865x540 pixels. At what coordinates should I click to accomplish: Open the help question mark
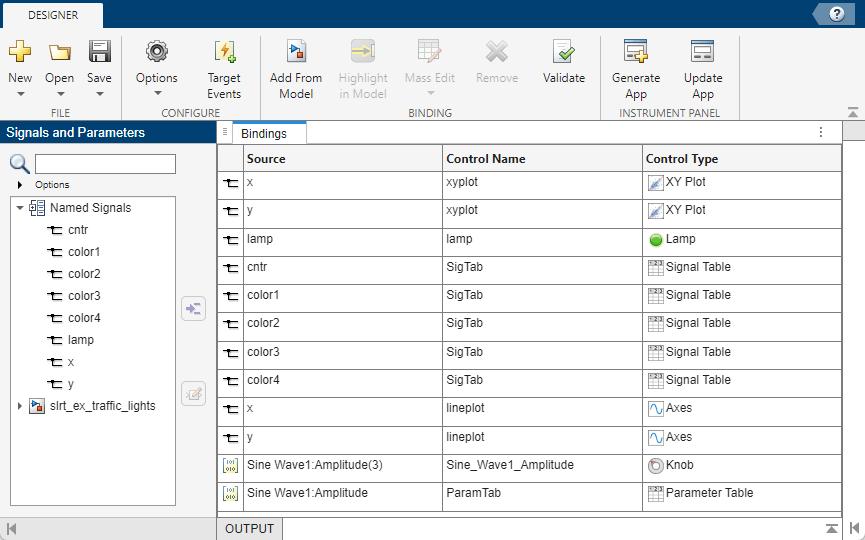click(836, 13)
